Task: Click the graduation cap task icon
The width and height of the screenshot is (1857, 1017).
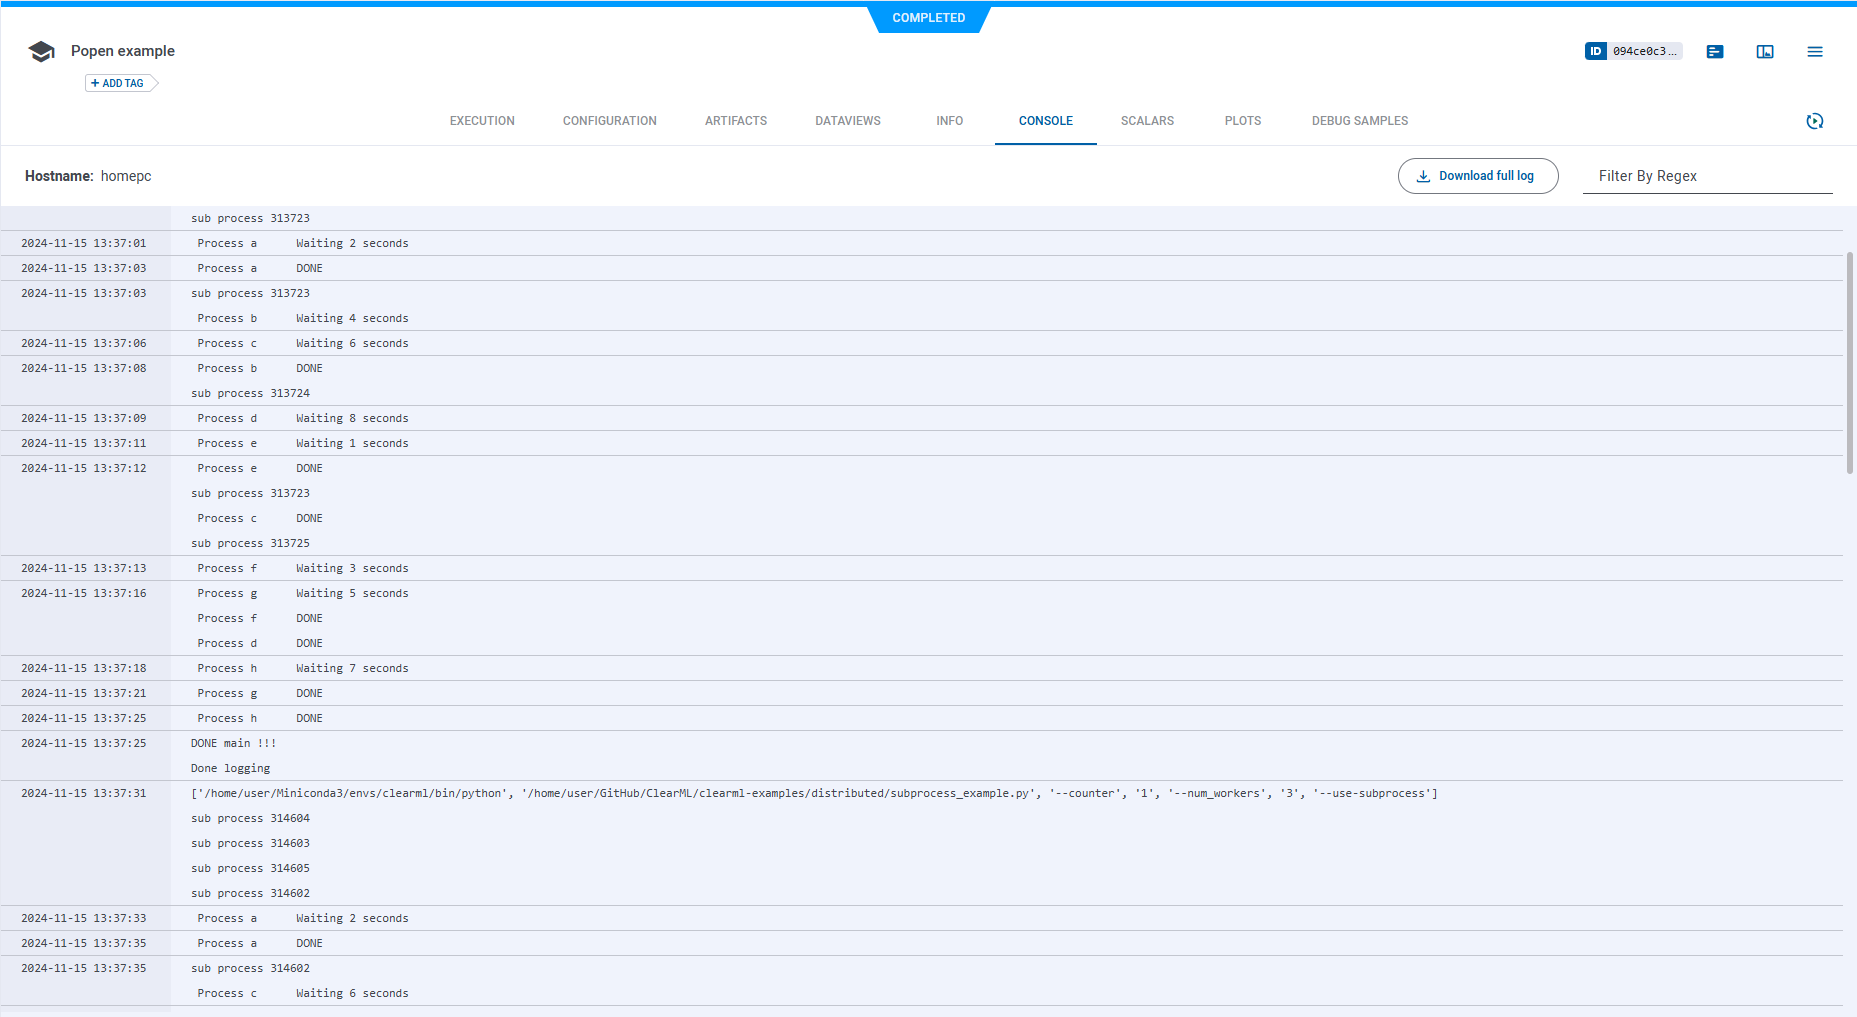Action: tap(41, 52)
